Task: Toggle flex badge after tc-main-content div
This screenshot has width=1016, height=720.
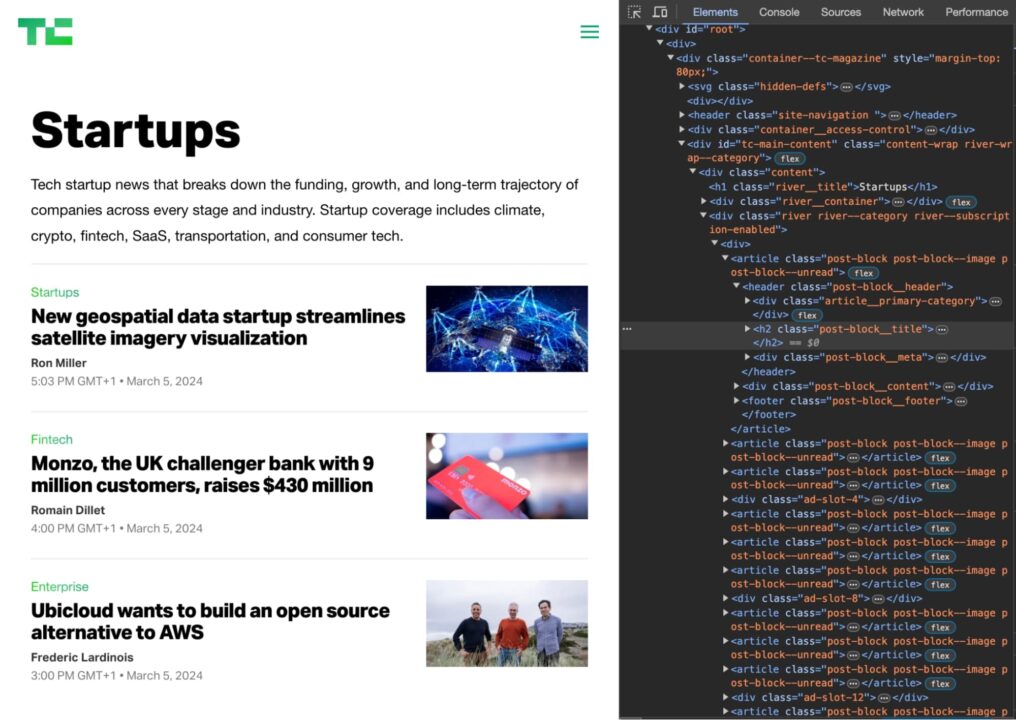Action: click(789, 159)
